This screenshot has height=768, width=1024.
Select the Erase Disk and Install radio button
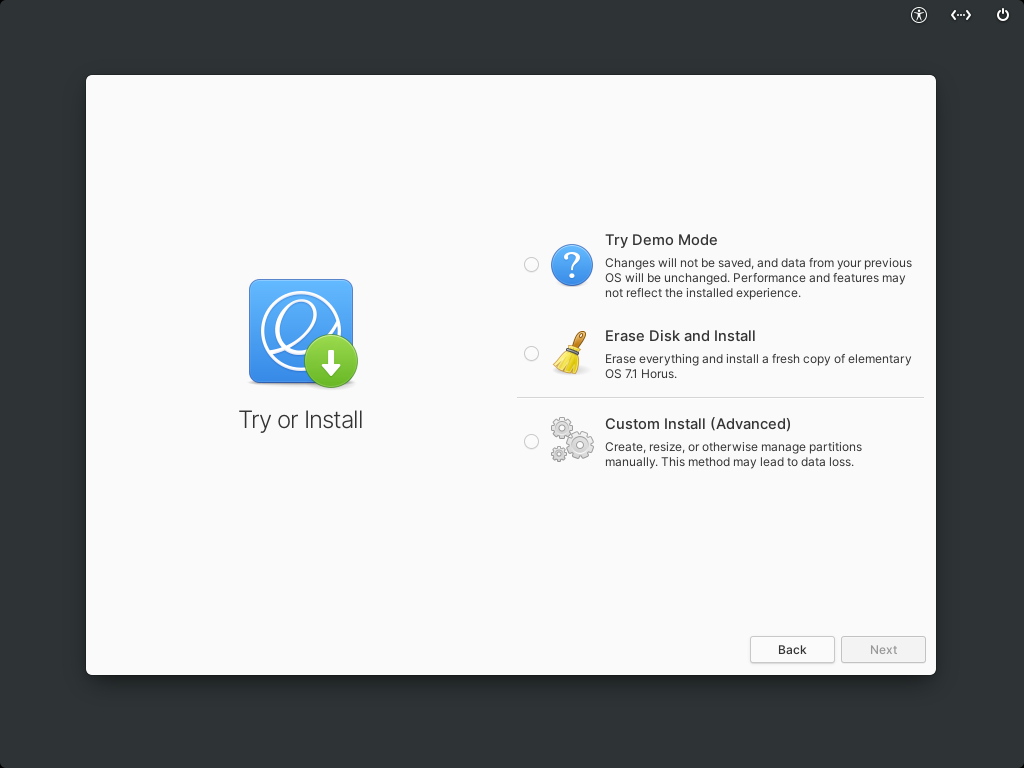pos(532,353)
